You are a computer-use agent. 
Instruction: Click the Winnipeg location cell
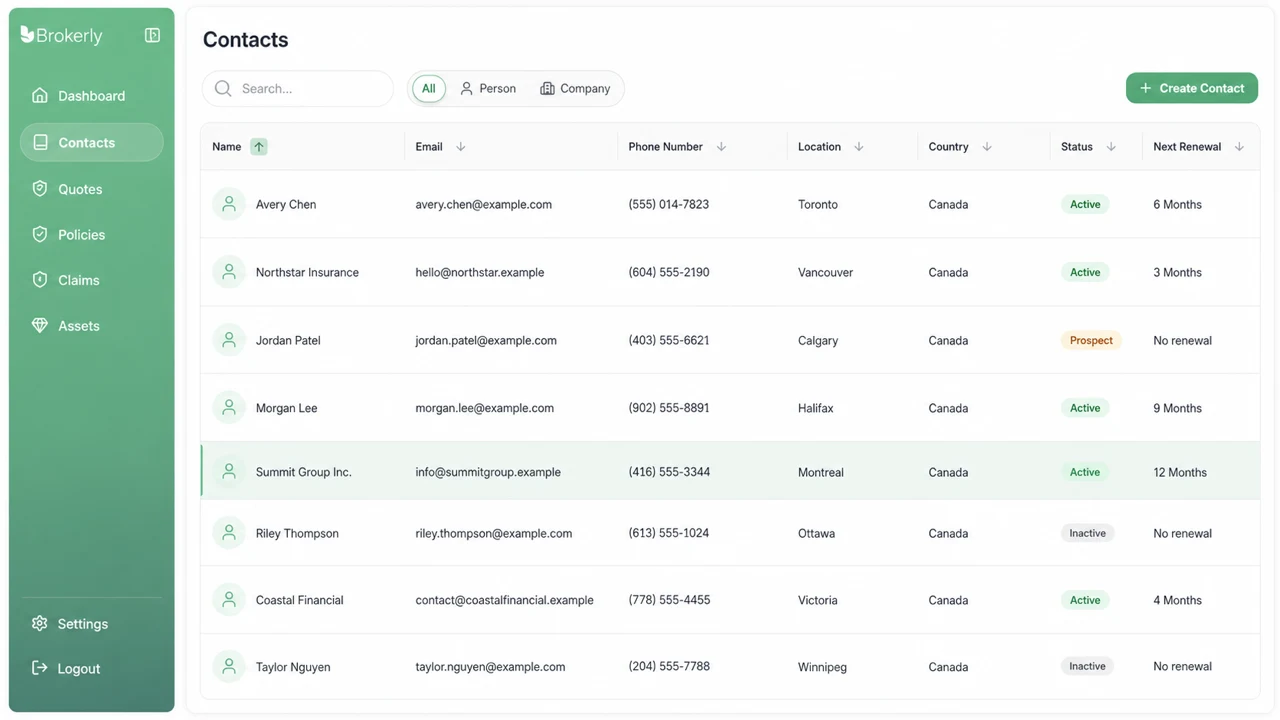click(x=822, y=667)
